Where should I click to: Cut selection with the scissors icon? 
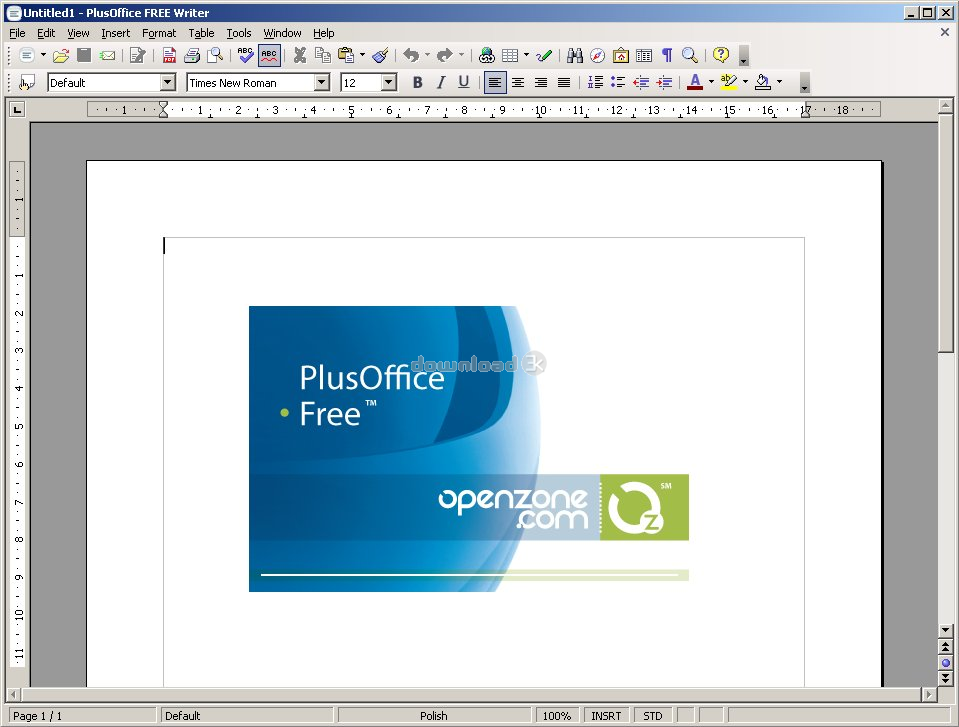pyautogui.click(x=300, y=56)
